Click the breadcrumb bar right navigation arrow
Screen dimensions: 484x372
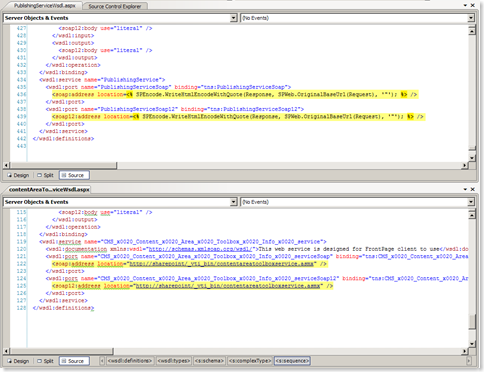click(x=469, y=361)
